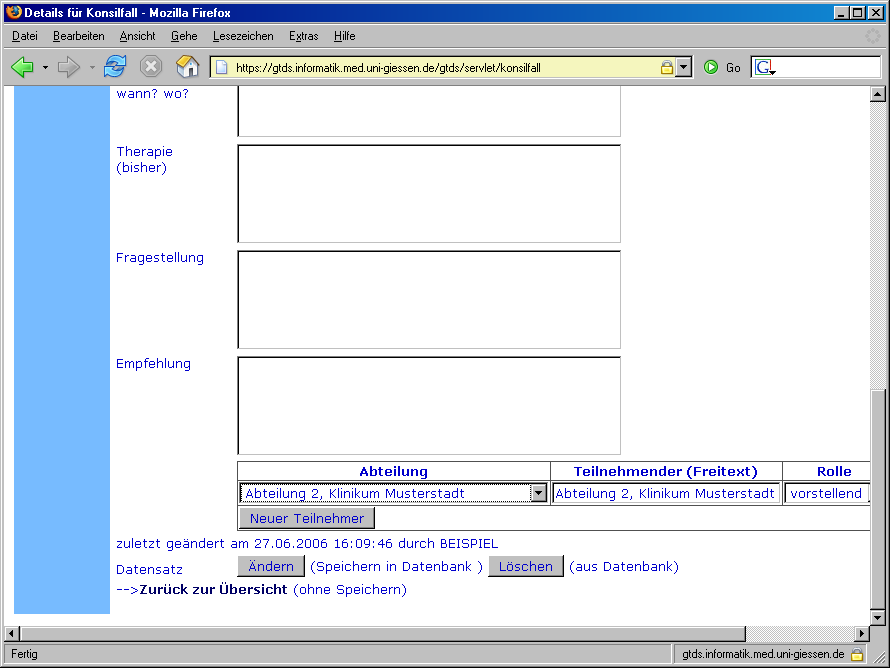Expand the URL history dropdown arrow
890x668 pixels.
point(684,68)
